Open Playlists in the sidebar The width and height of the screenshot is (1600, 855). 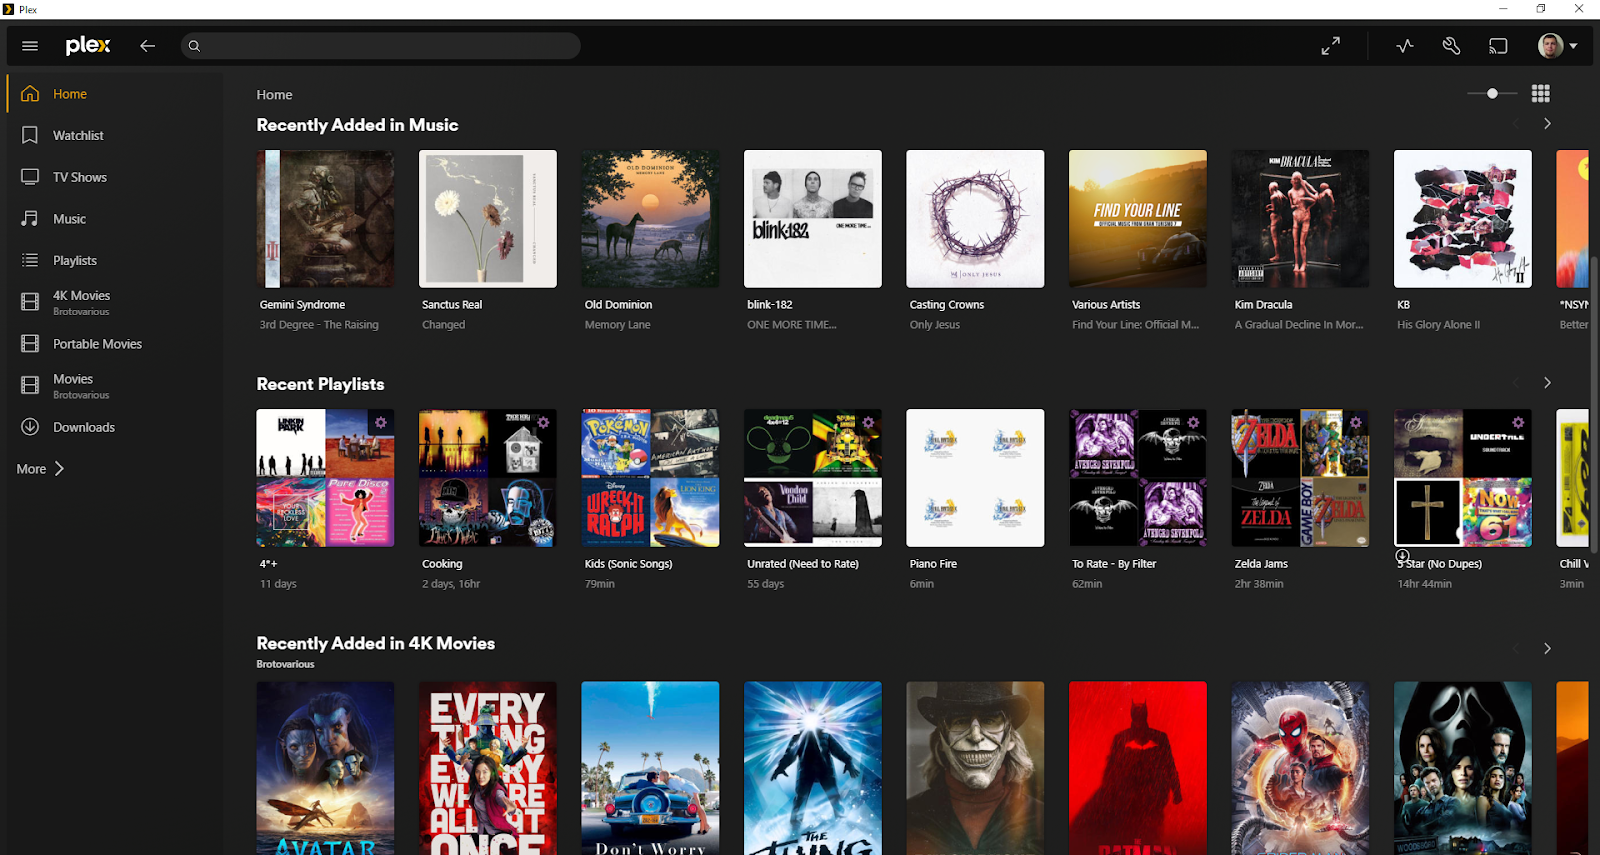coord(114,260)
